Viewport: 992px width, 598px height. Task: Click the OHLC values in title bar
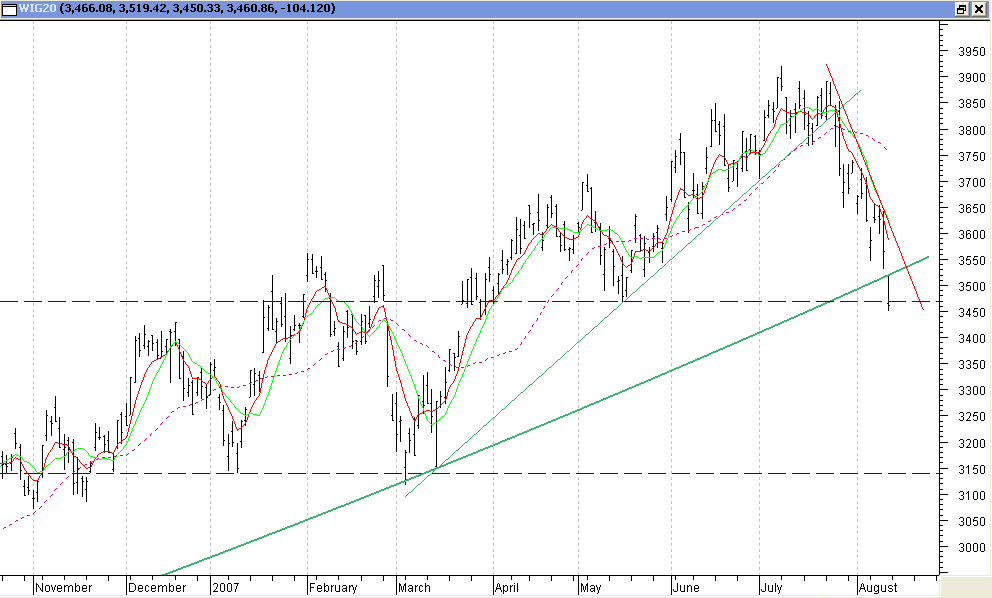pyautogui.click(x=197, y=8)
